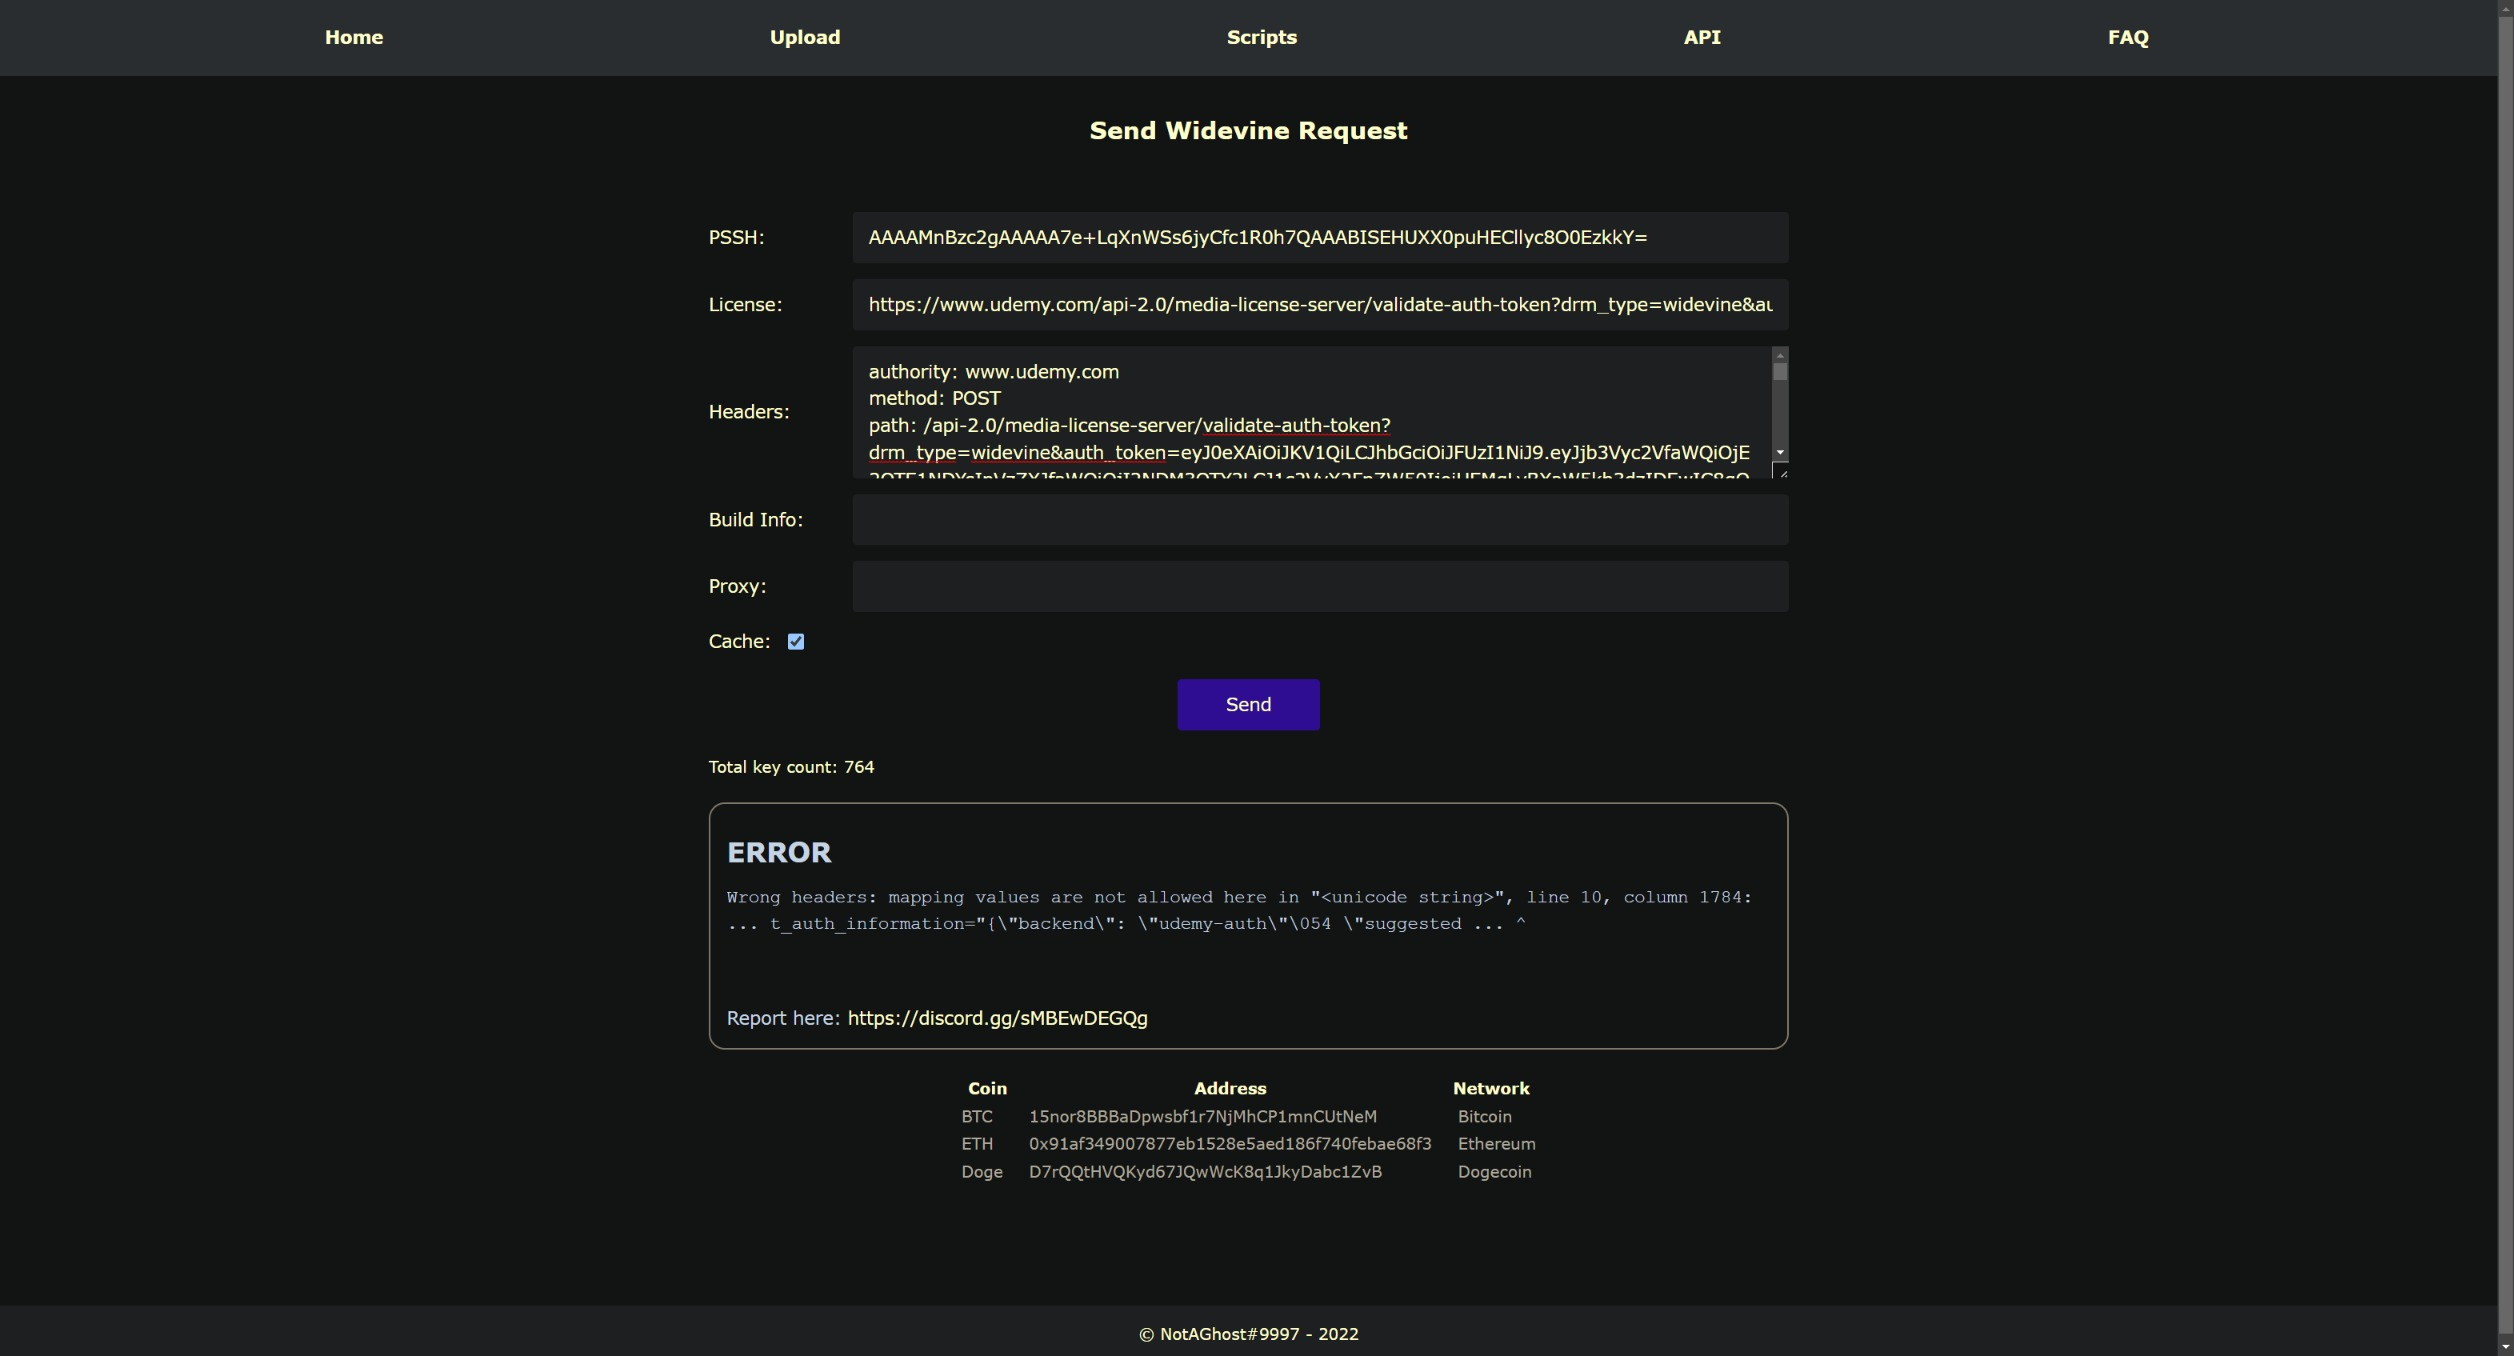Click the BTC coin cell

click(977, 1116)
